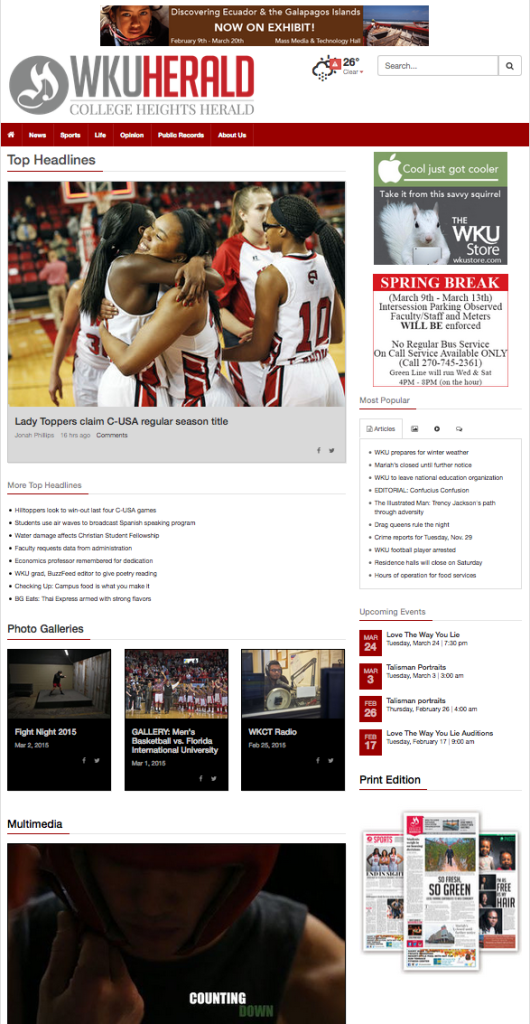Open the Sports menu

point(70,135)
